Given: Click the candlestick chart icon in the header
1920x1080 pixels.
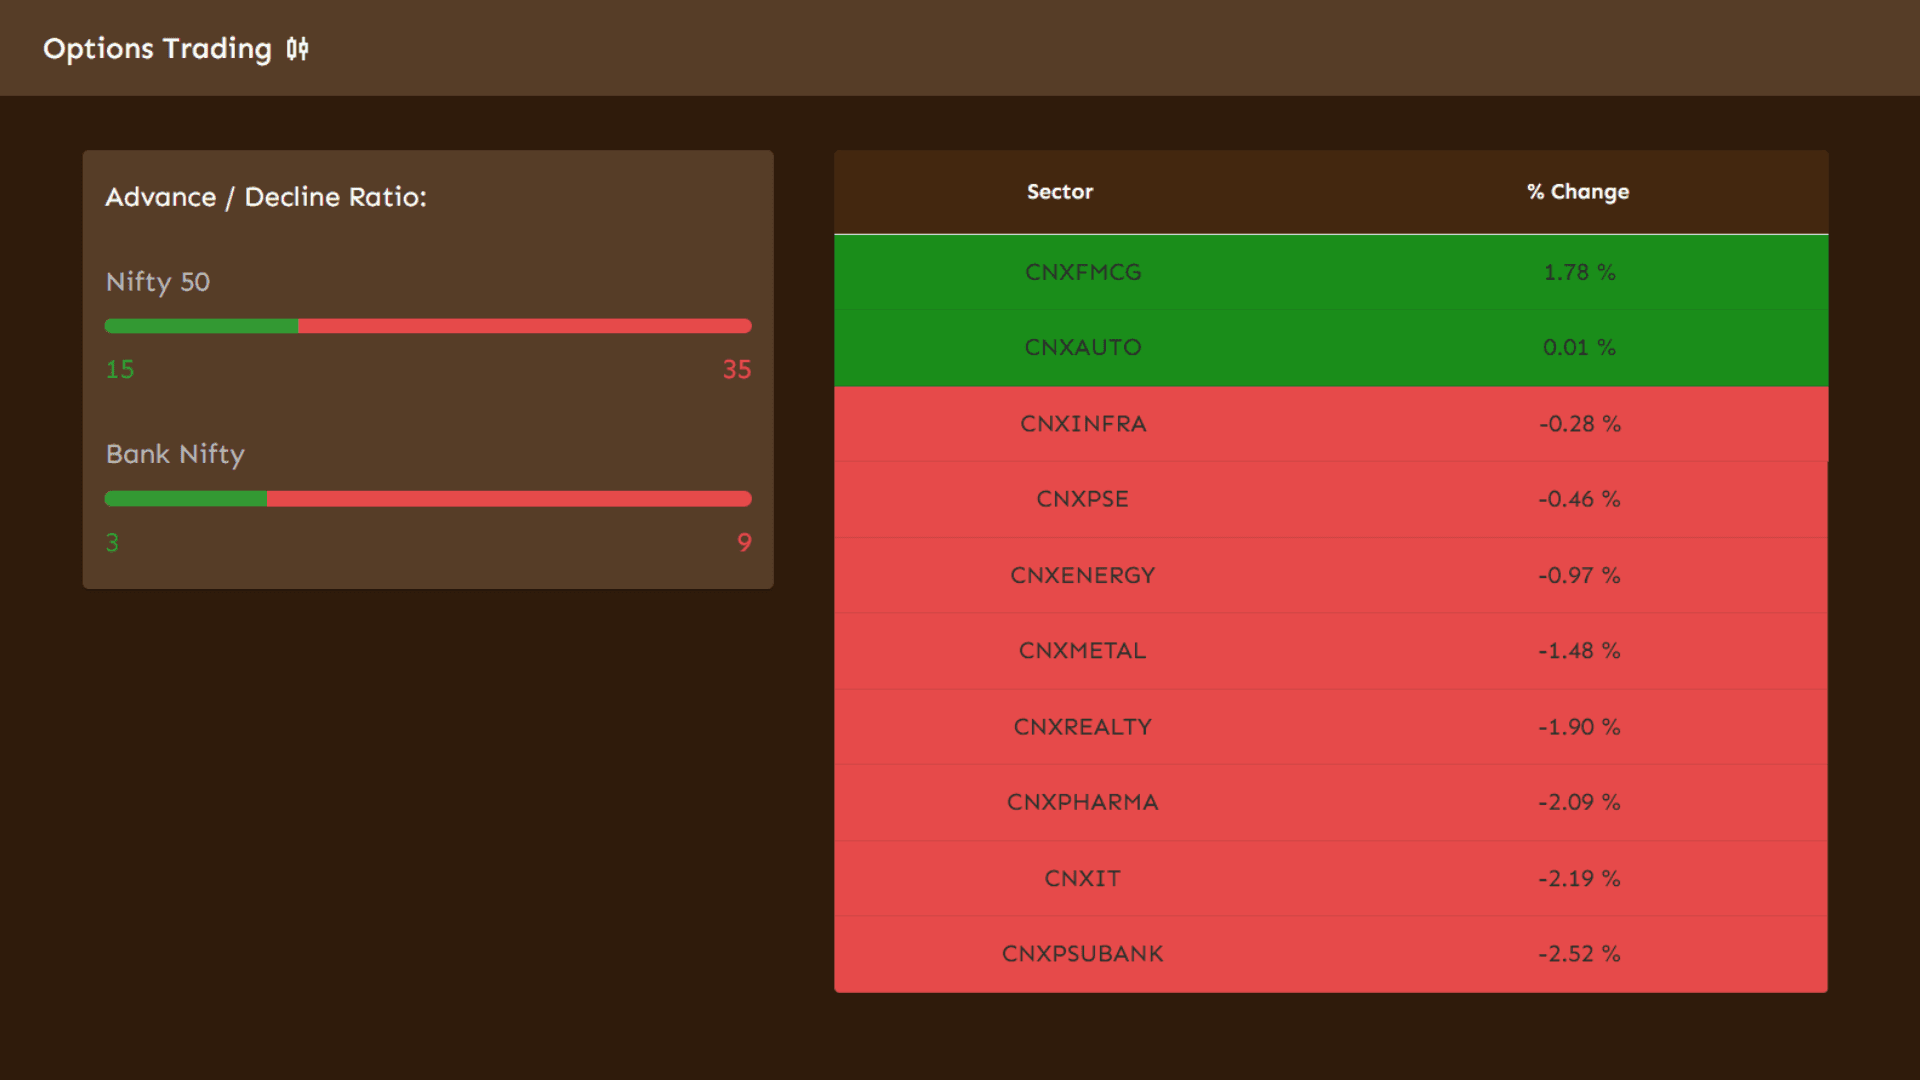Looking at the screenshot, I should coord(297,48).
